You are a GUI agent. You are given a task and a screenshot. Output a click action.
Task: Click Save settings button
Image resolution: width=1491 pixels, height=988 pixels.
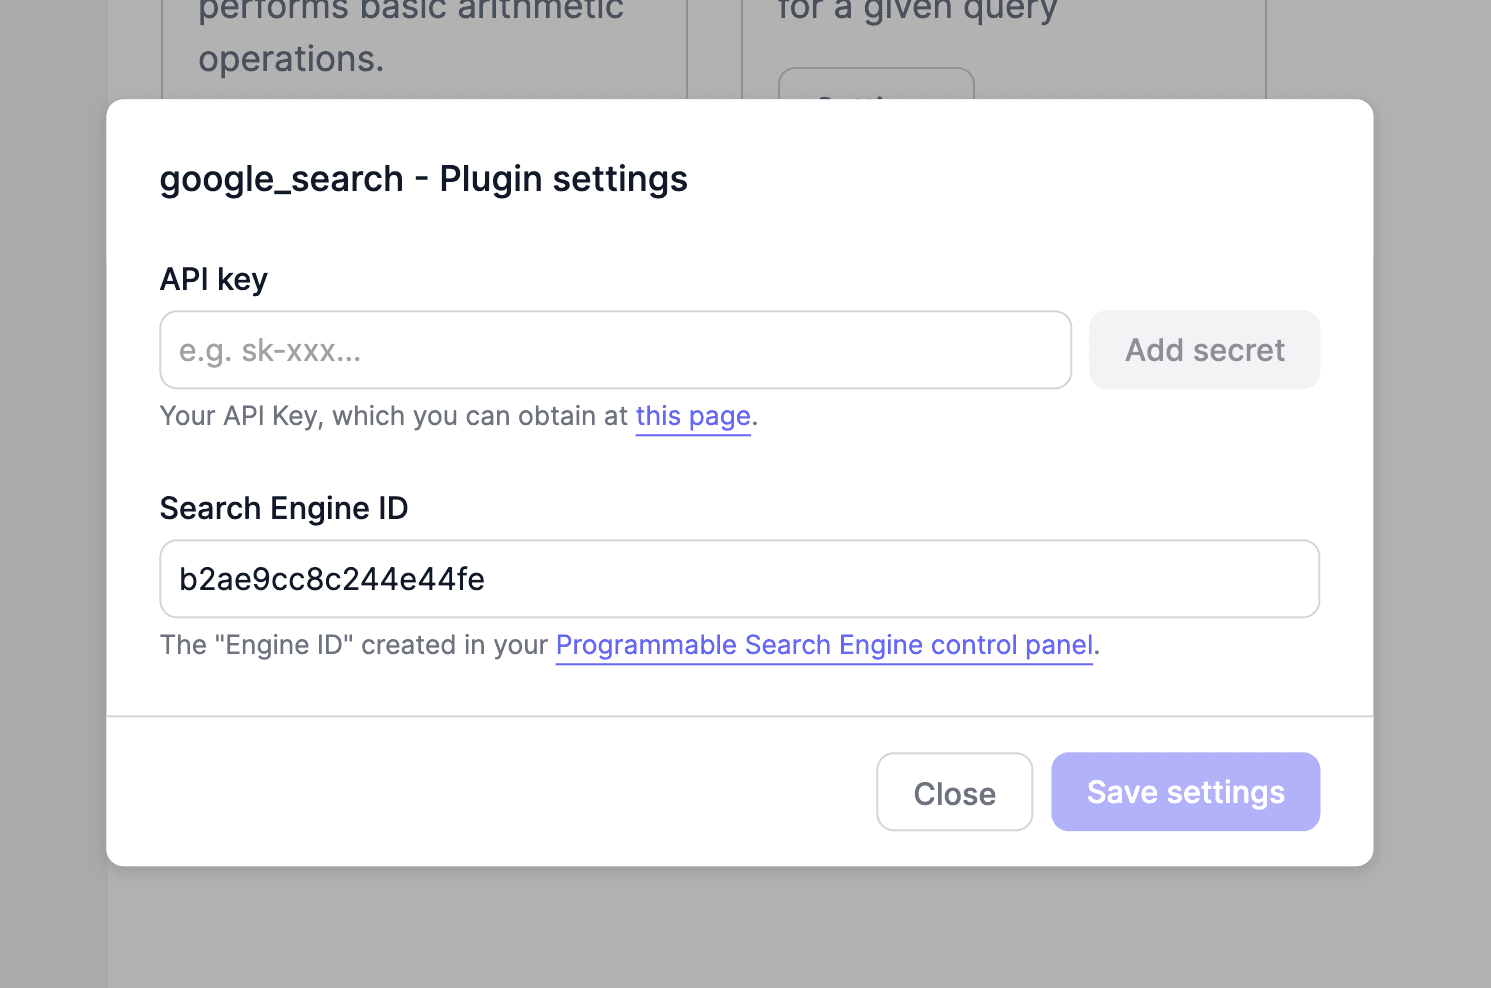1185,792
